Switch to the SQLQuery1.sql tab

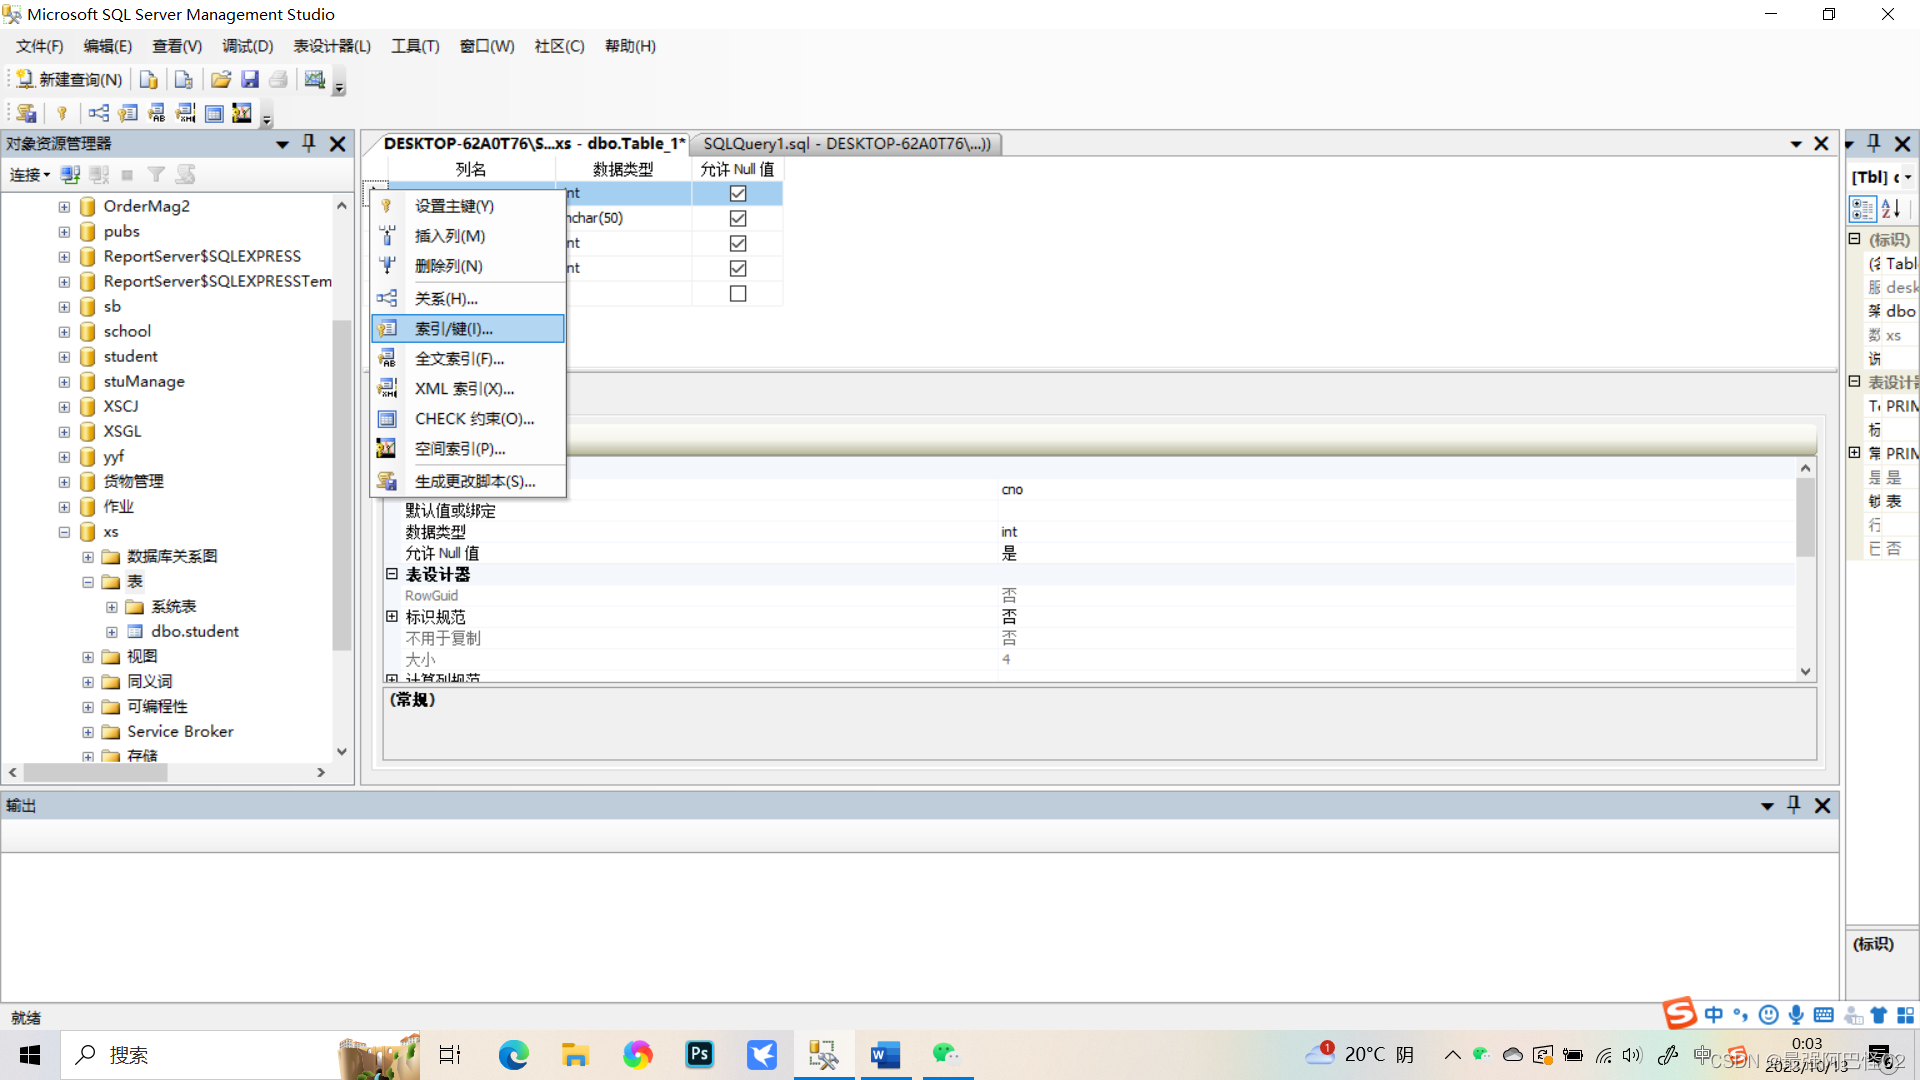846,144
